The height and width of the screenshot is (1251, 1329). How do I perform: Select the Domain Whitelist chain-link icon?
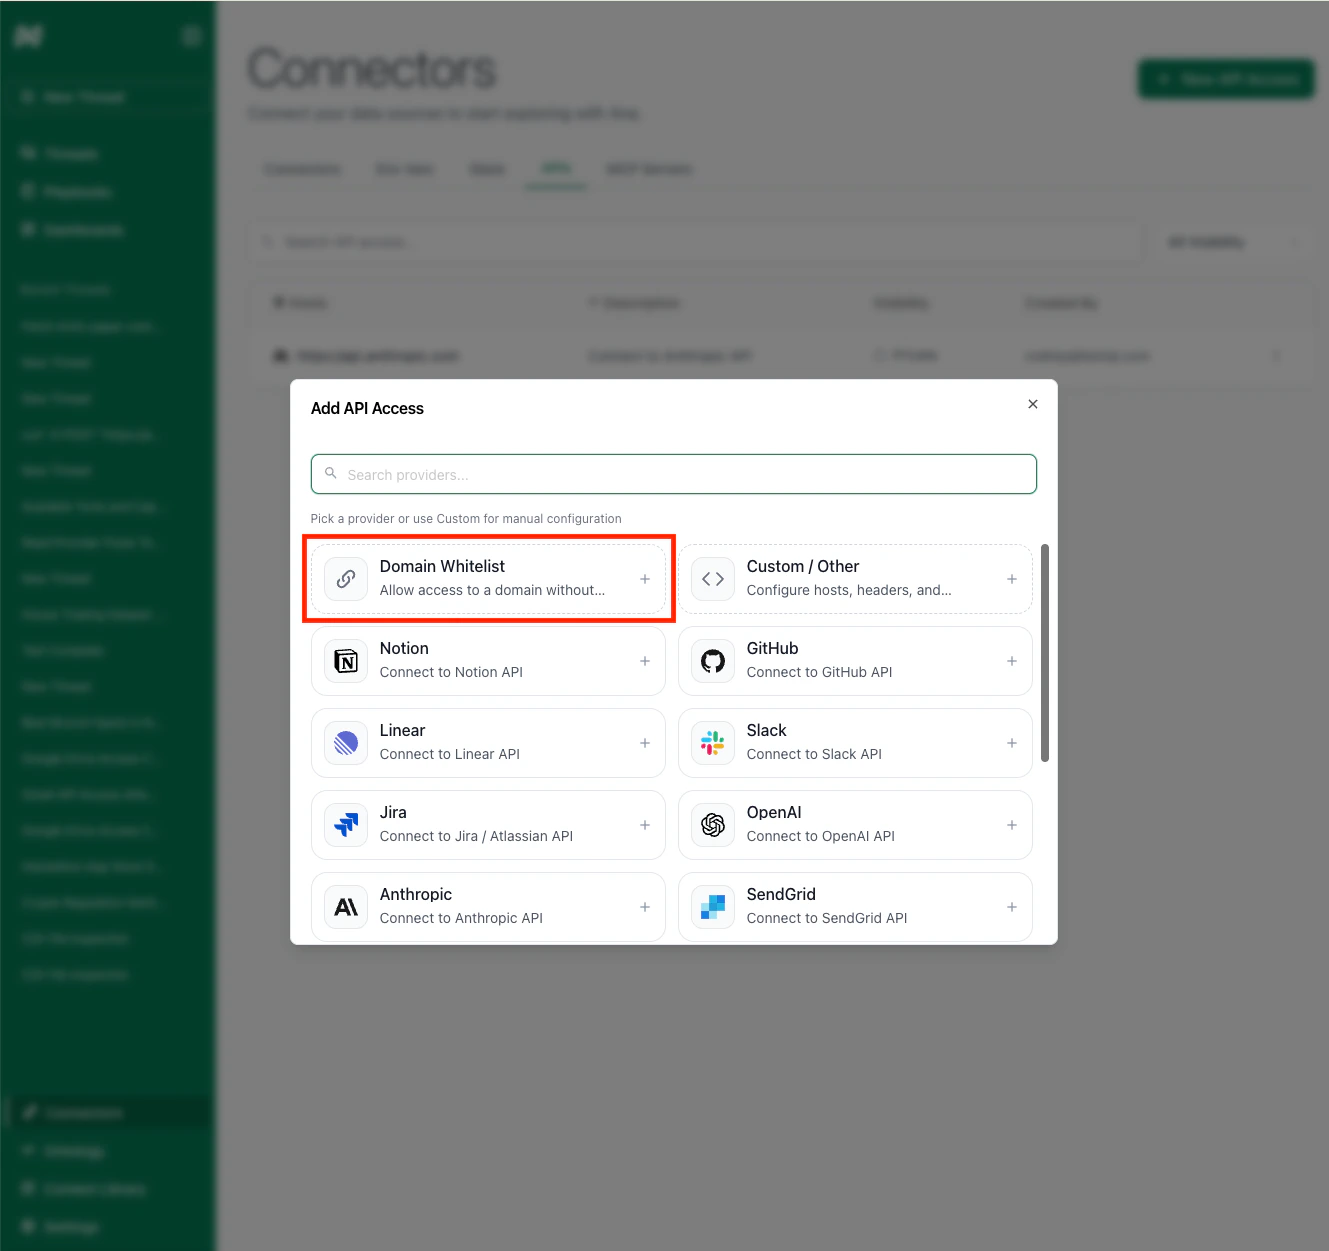click(x=345, y=579)
